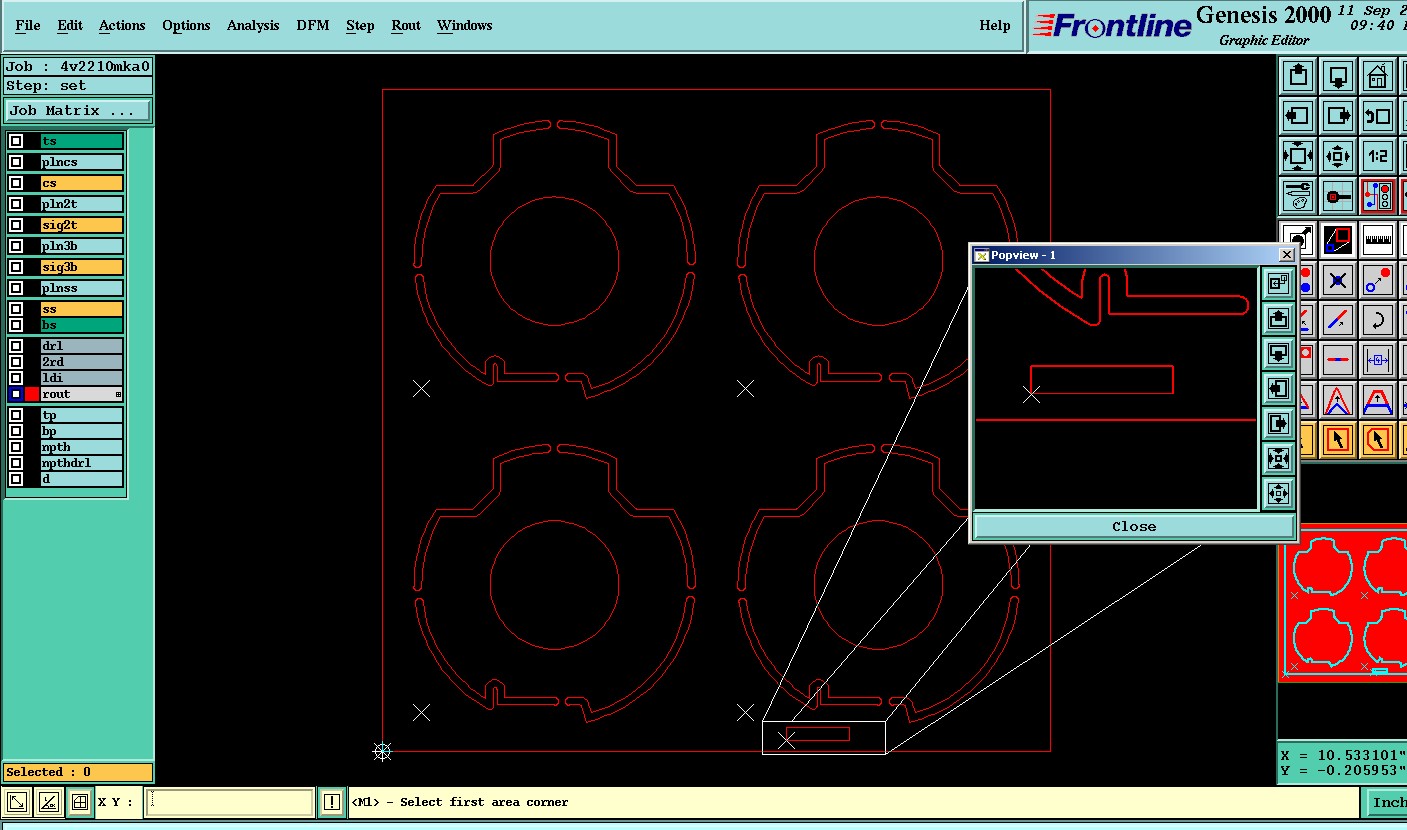Click the Close button in Popview window
The width and height of the screenshot is (1407, 830).
[x=1134, y=526]
